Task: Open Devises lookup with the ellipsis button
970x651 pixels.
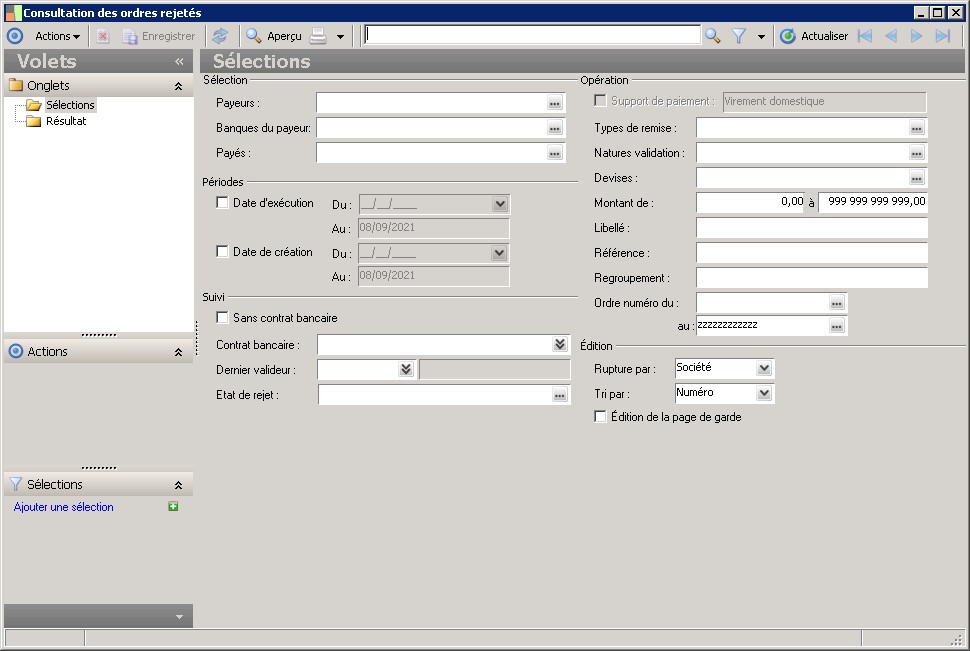Action: point(916,178)
